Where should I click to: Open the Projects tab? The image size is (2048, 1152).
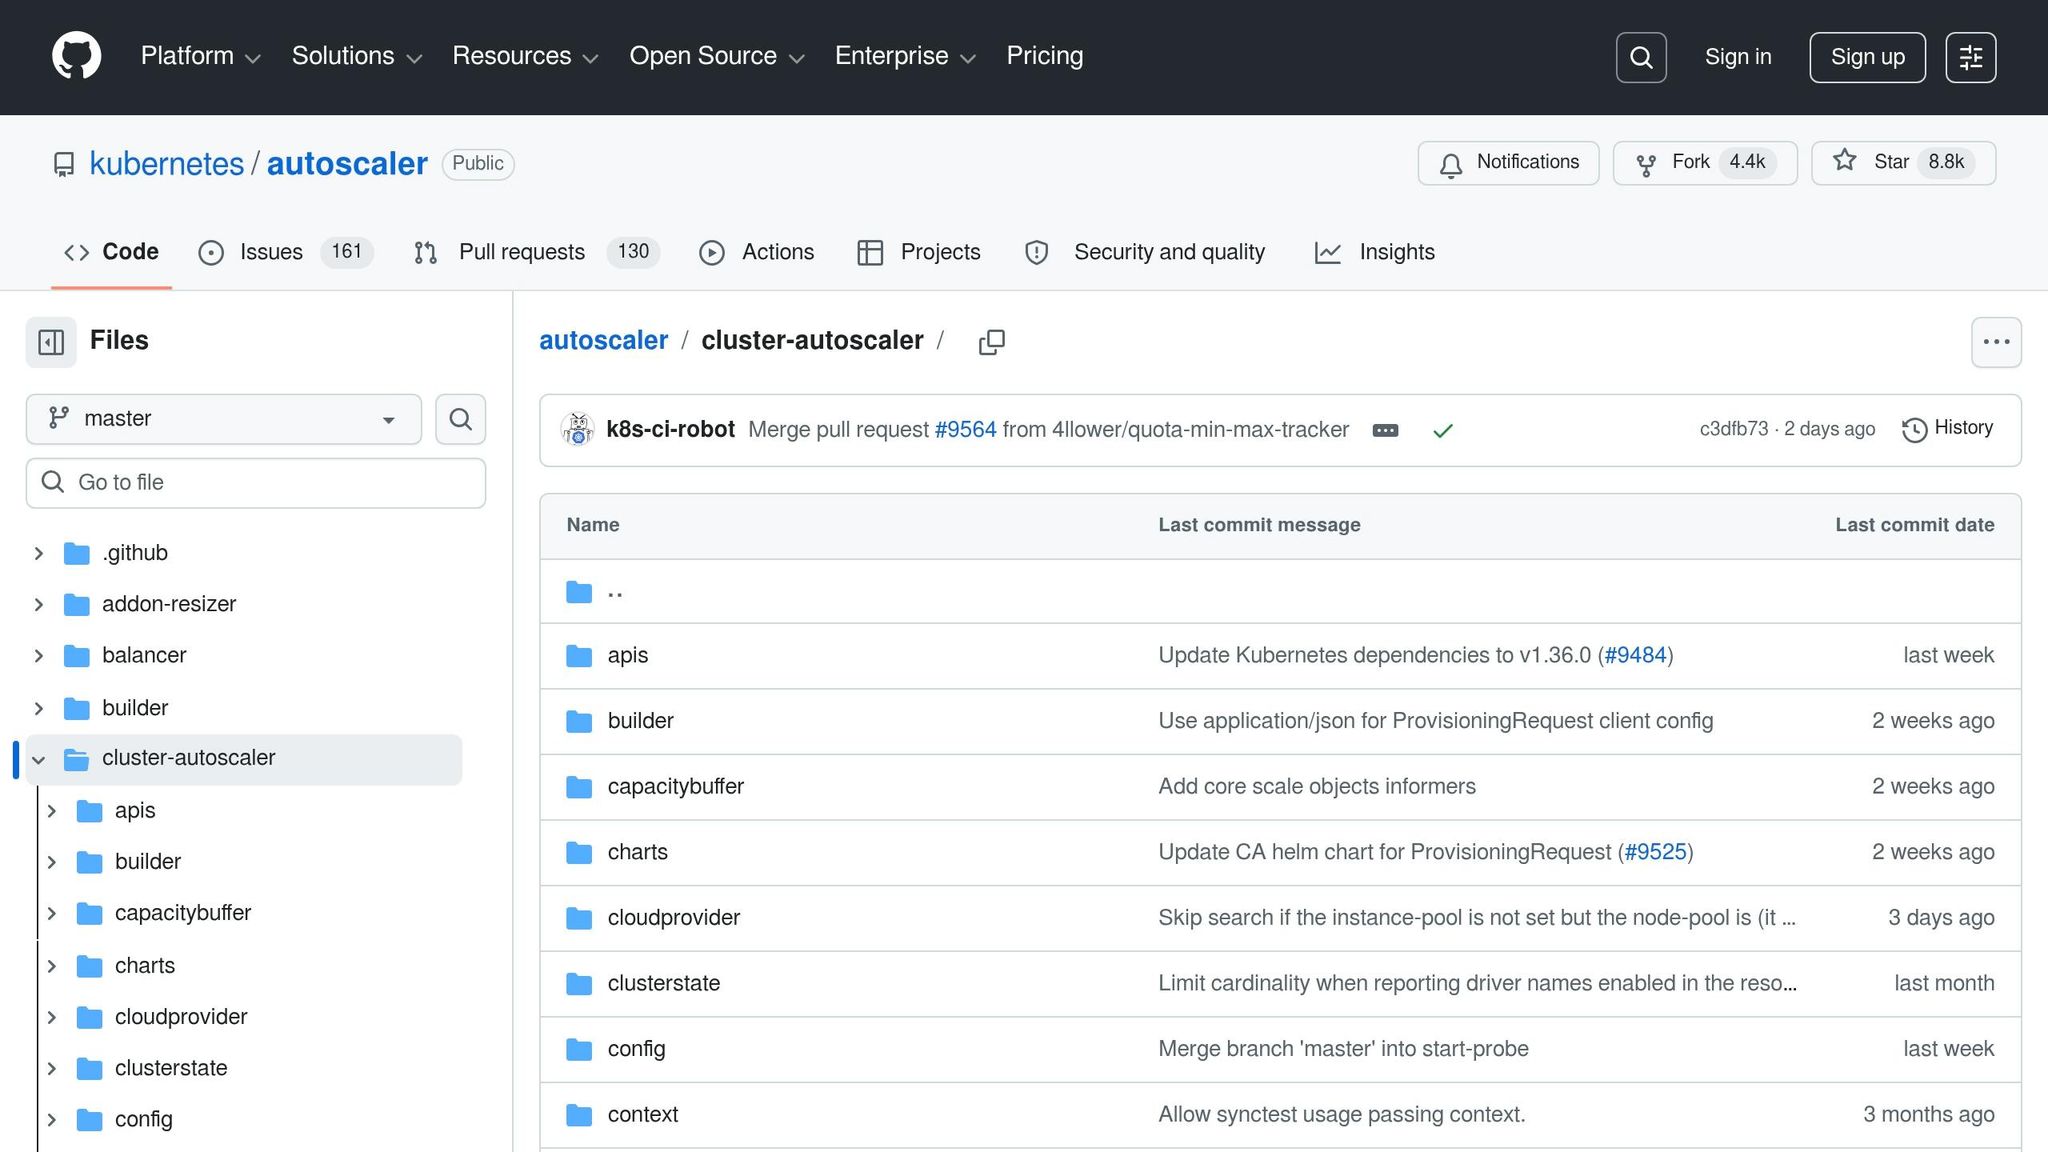[x=919, y=252]
